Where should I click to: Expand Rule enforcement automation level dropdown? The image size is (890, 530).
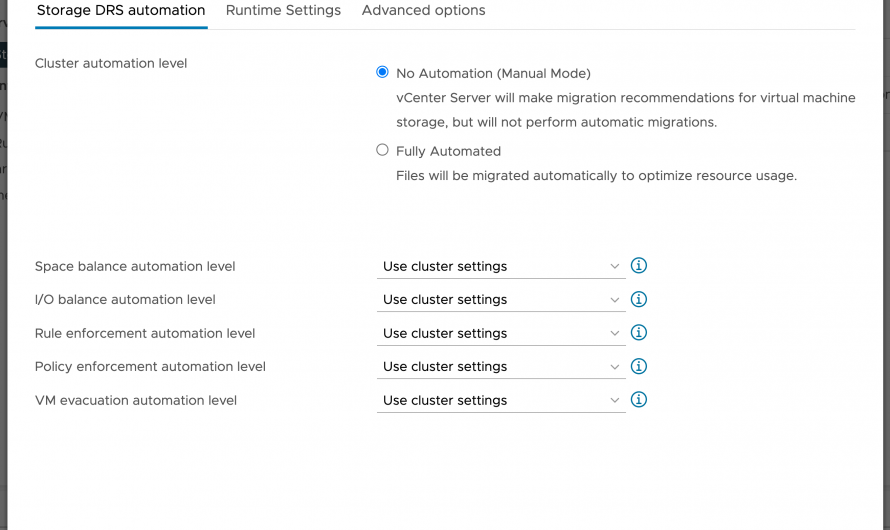pos(501,334)
